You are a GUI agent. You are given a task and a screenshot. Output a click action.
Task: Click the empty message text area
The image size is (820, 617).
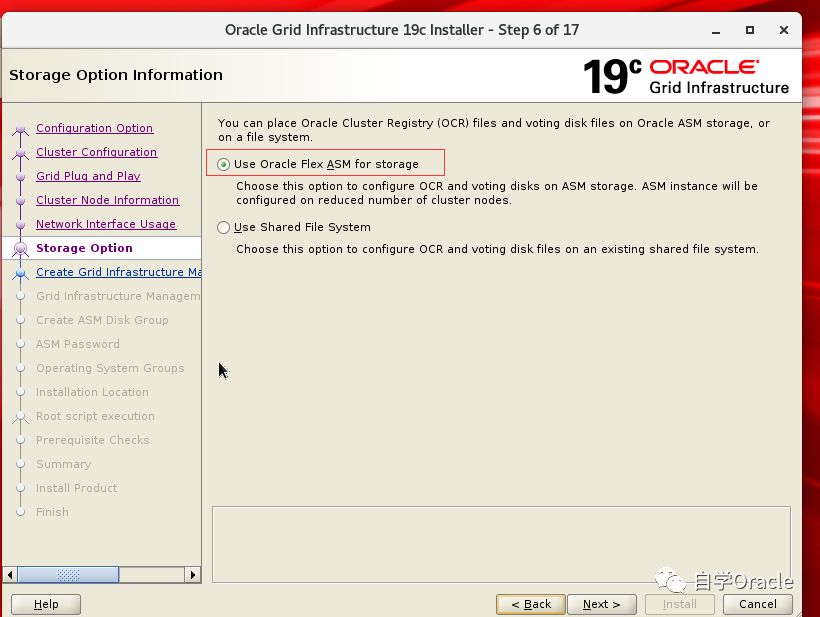click(501, 544)
